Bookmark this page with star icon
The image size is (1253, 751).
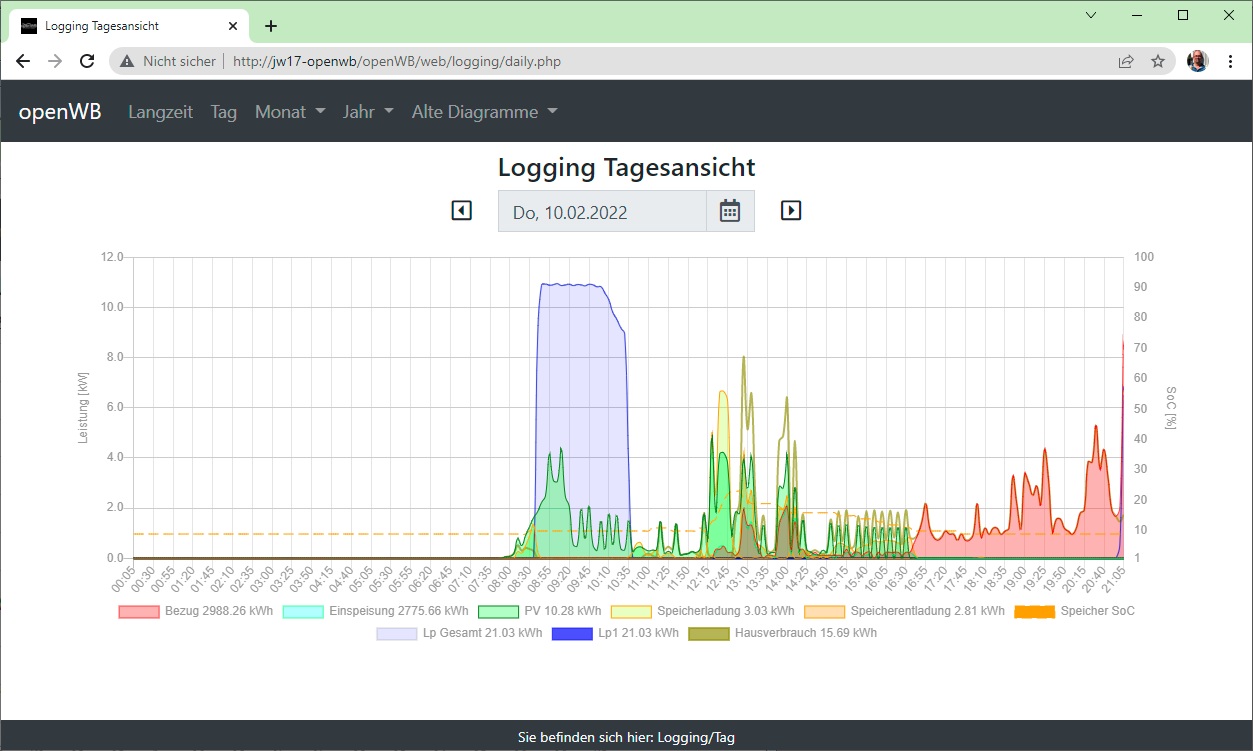(x=1158, y=61)
